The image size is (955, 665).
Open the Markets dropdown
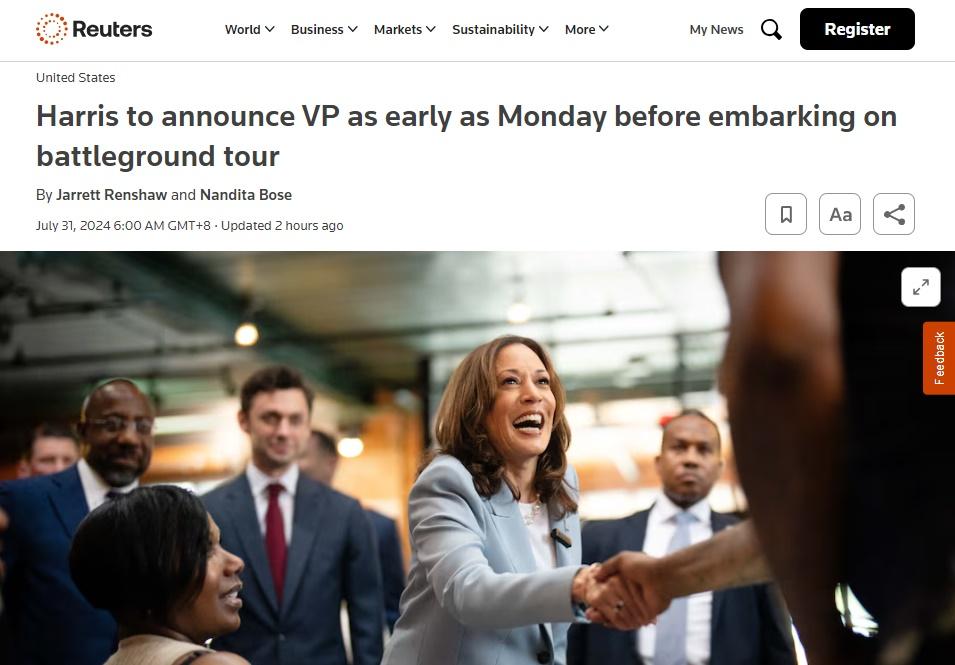coord(404,29)
